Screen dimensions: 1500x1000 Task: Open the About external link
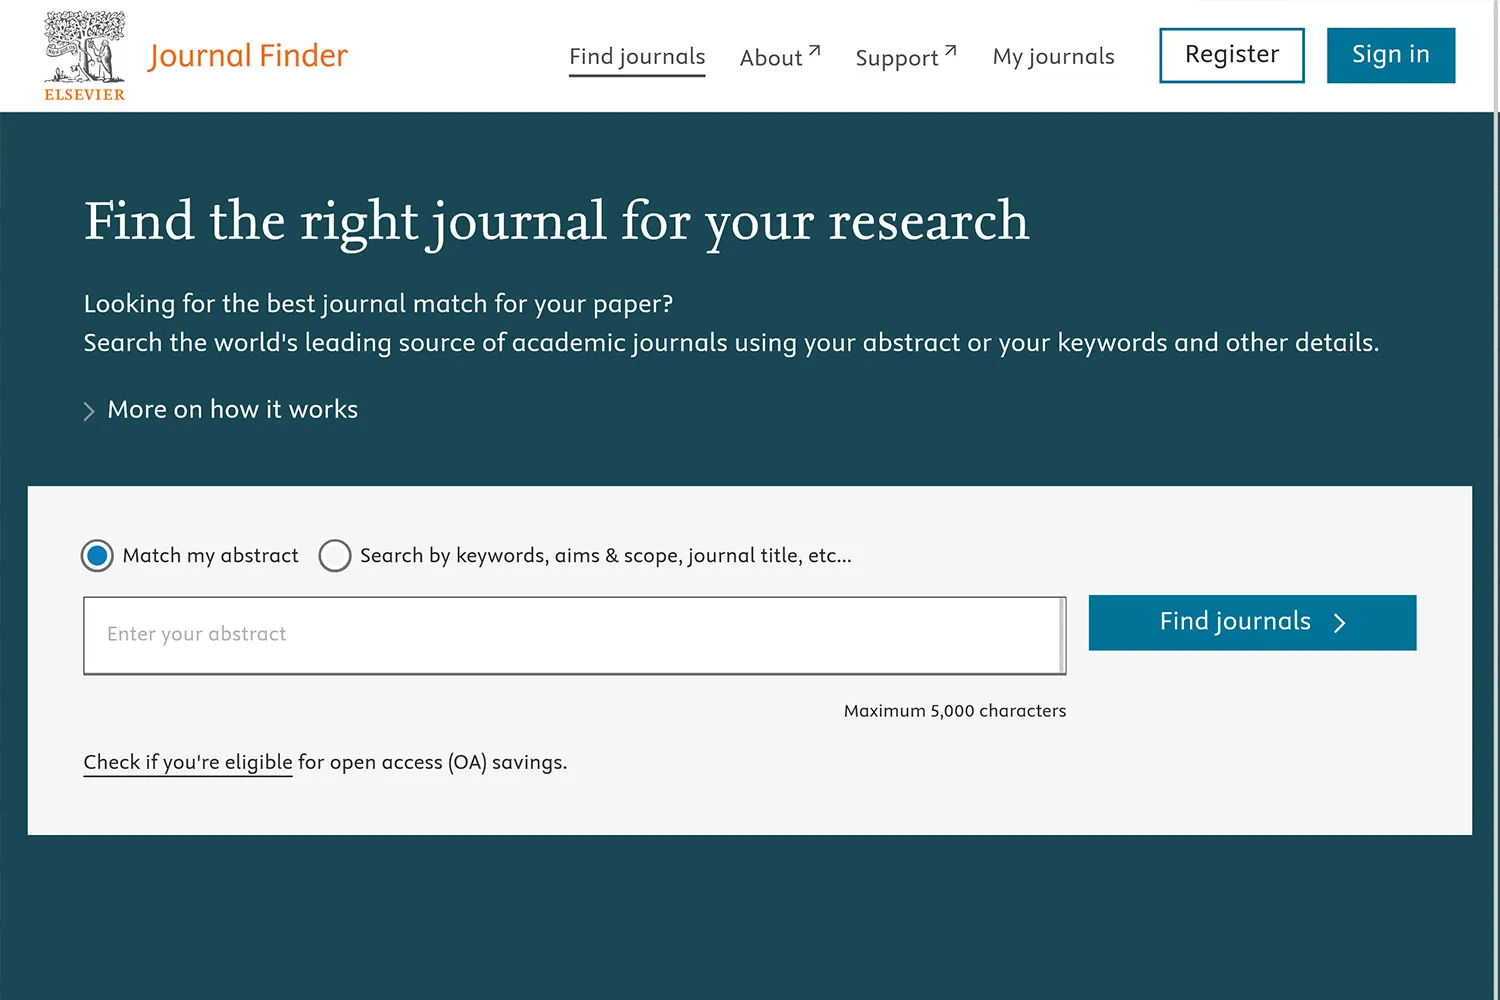click(780, 57)
